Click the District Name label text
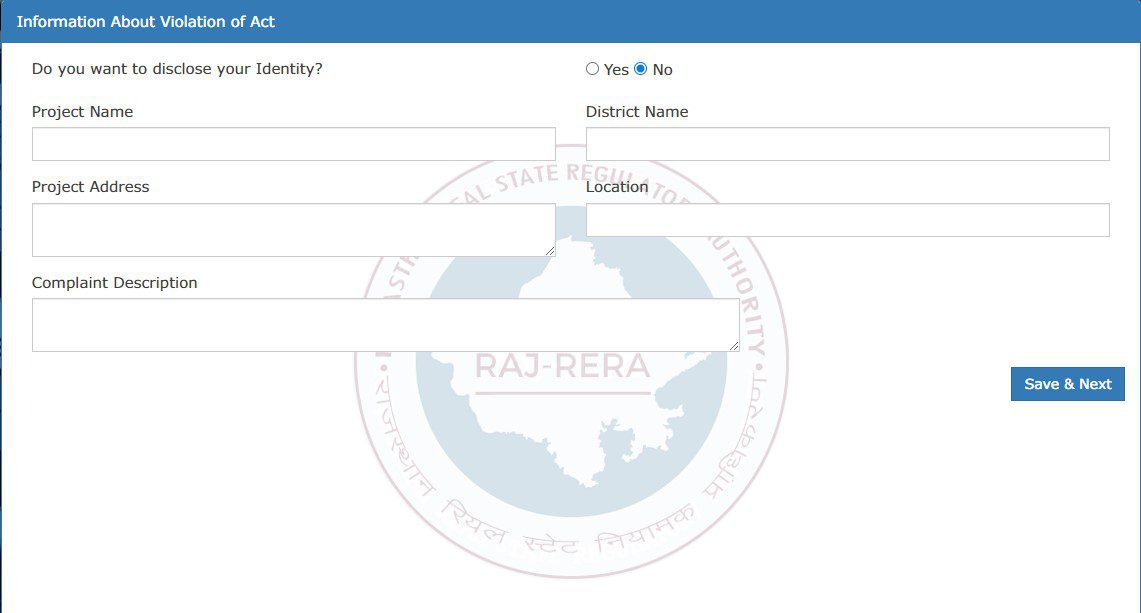The image size is (1141, 613). coord(637,111)
